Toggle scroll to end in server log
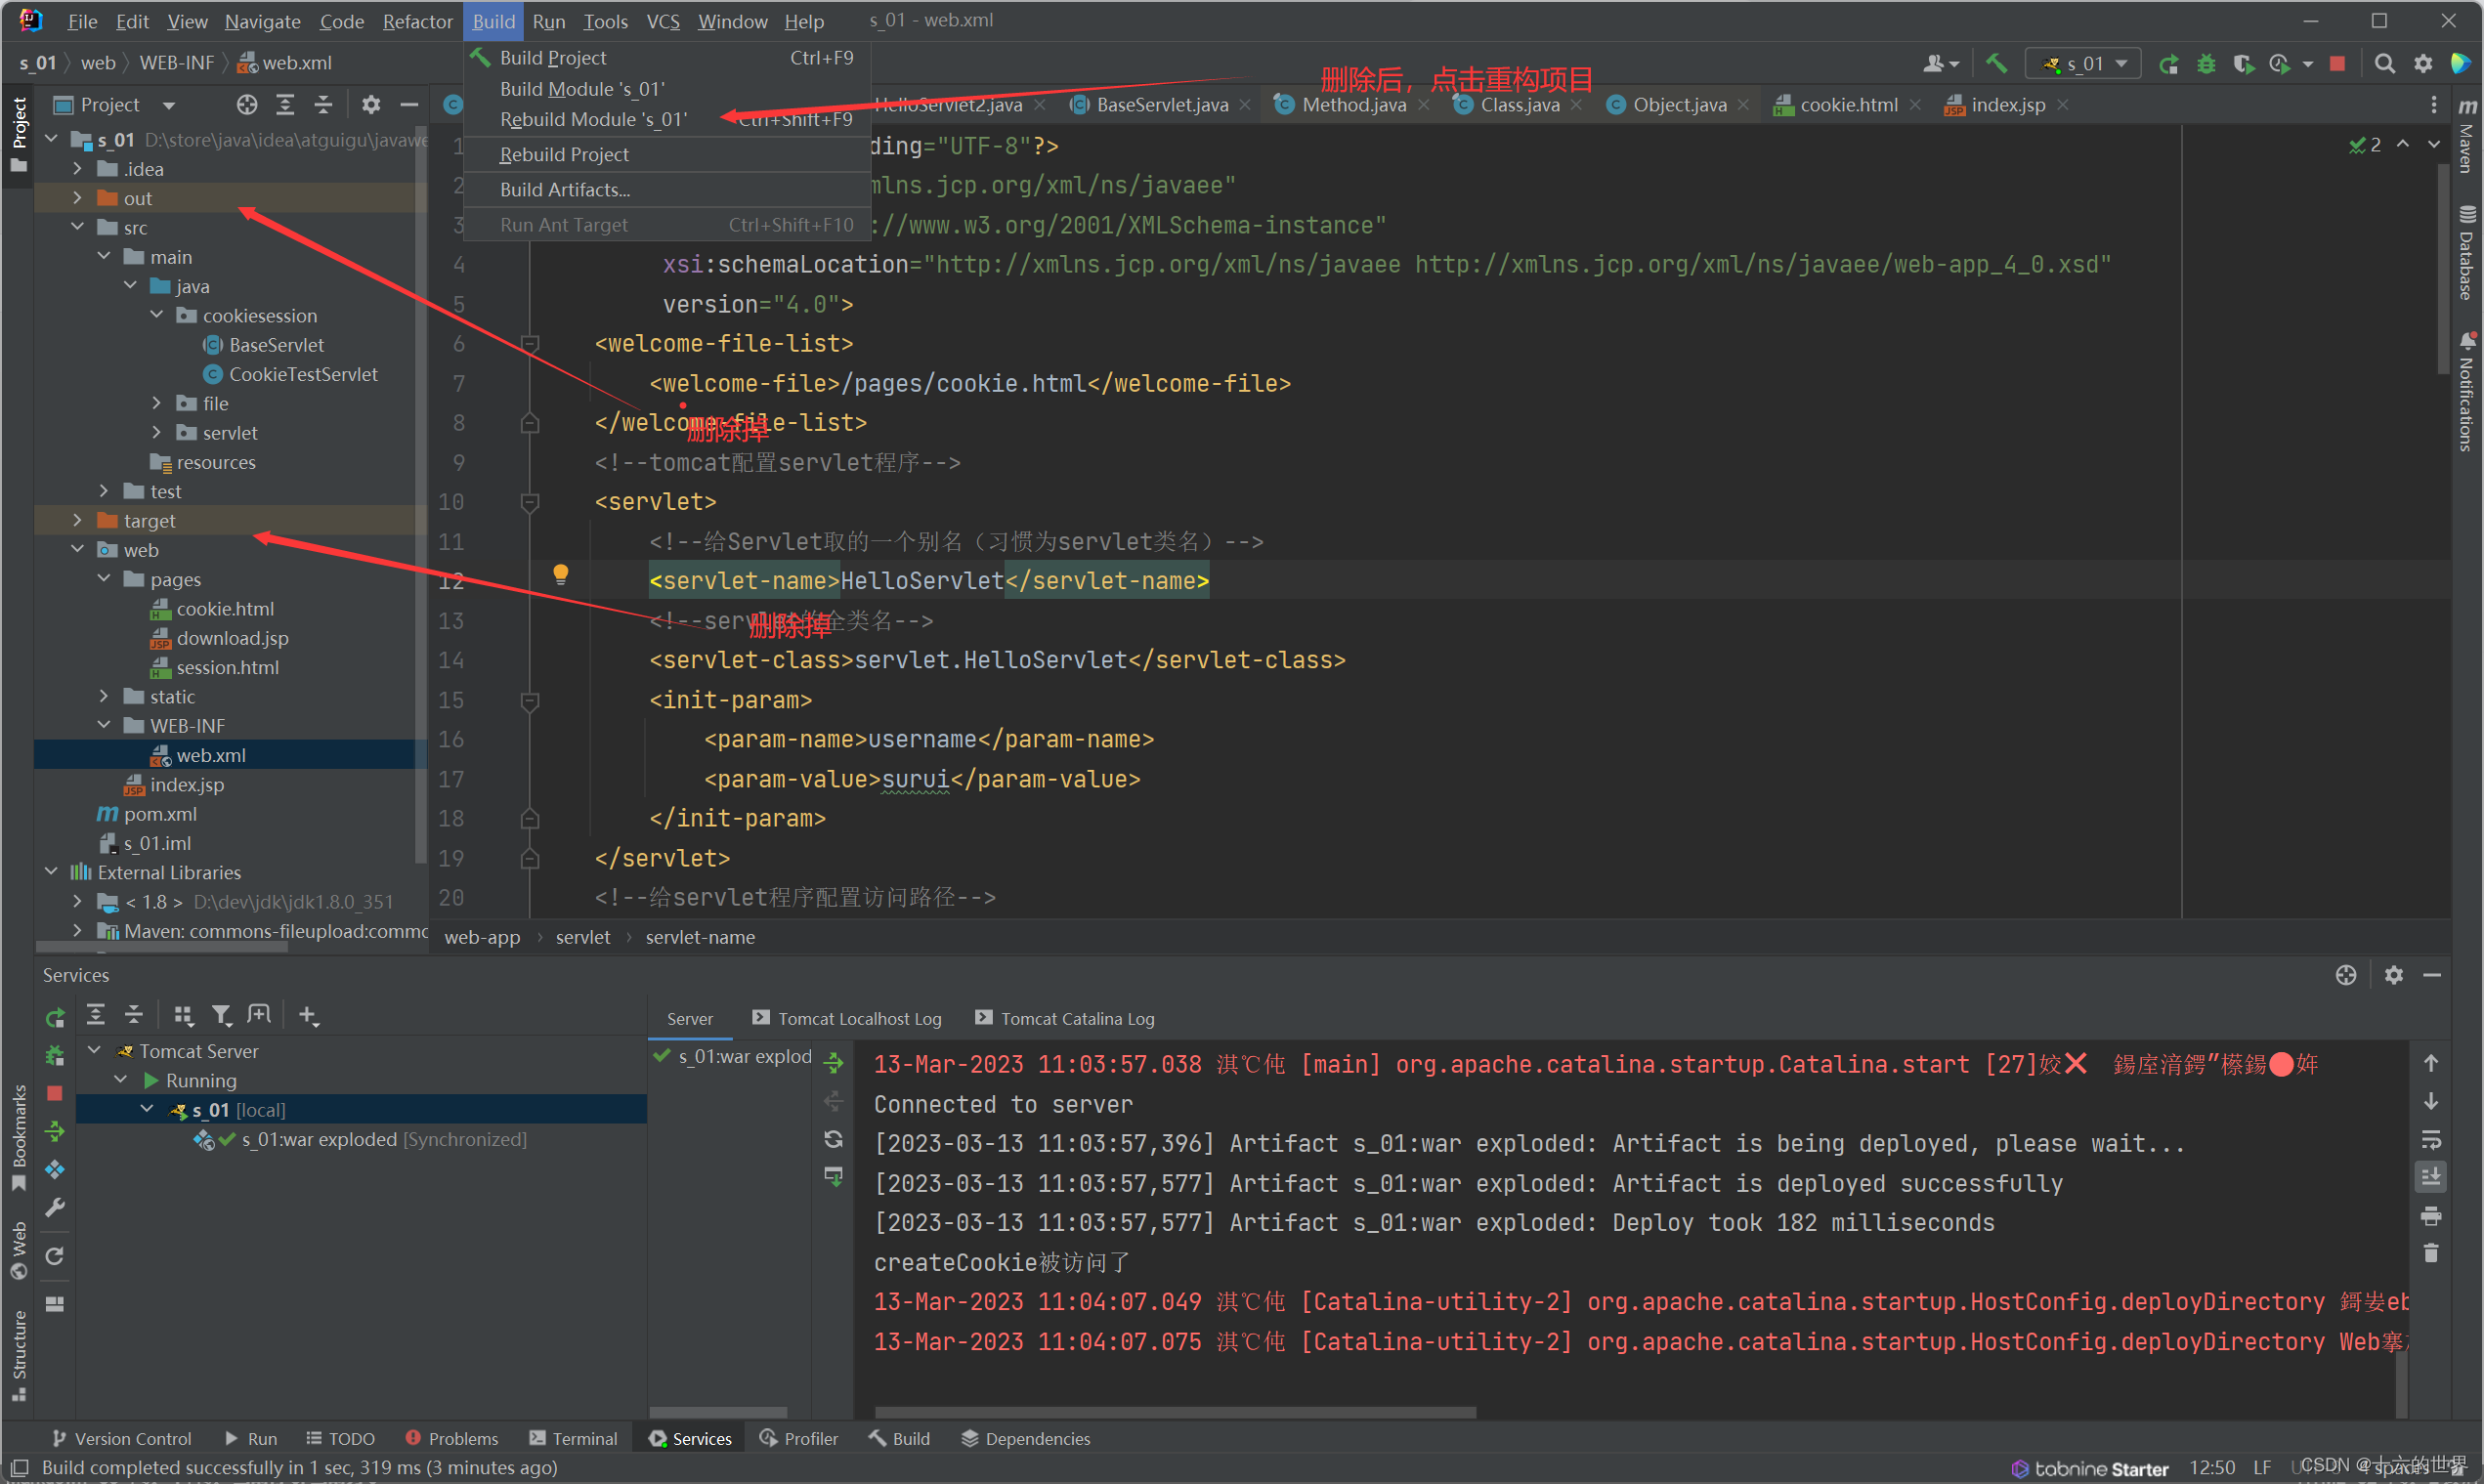 pos(2431,1177)
